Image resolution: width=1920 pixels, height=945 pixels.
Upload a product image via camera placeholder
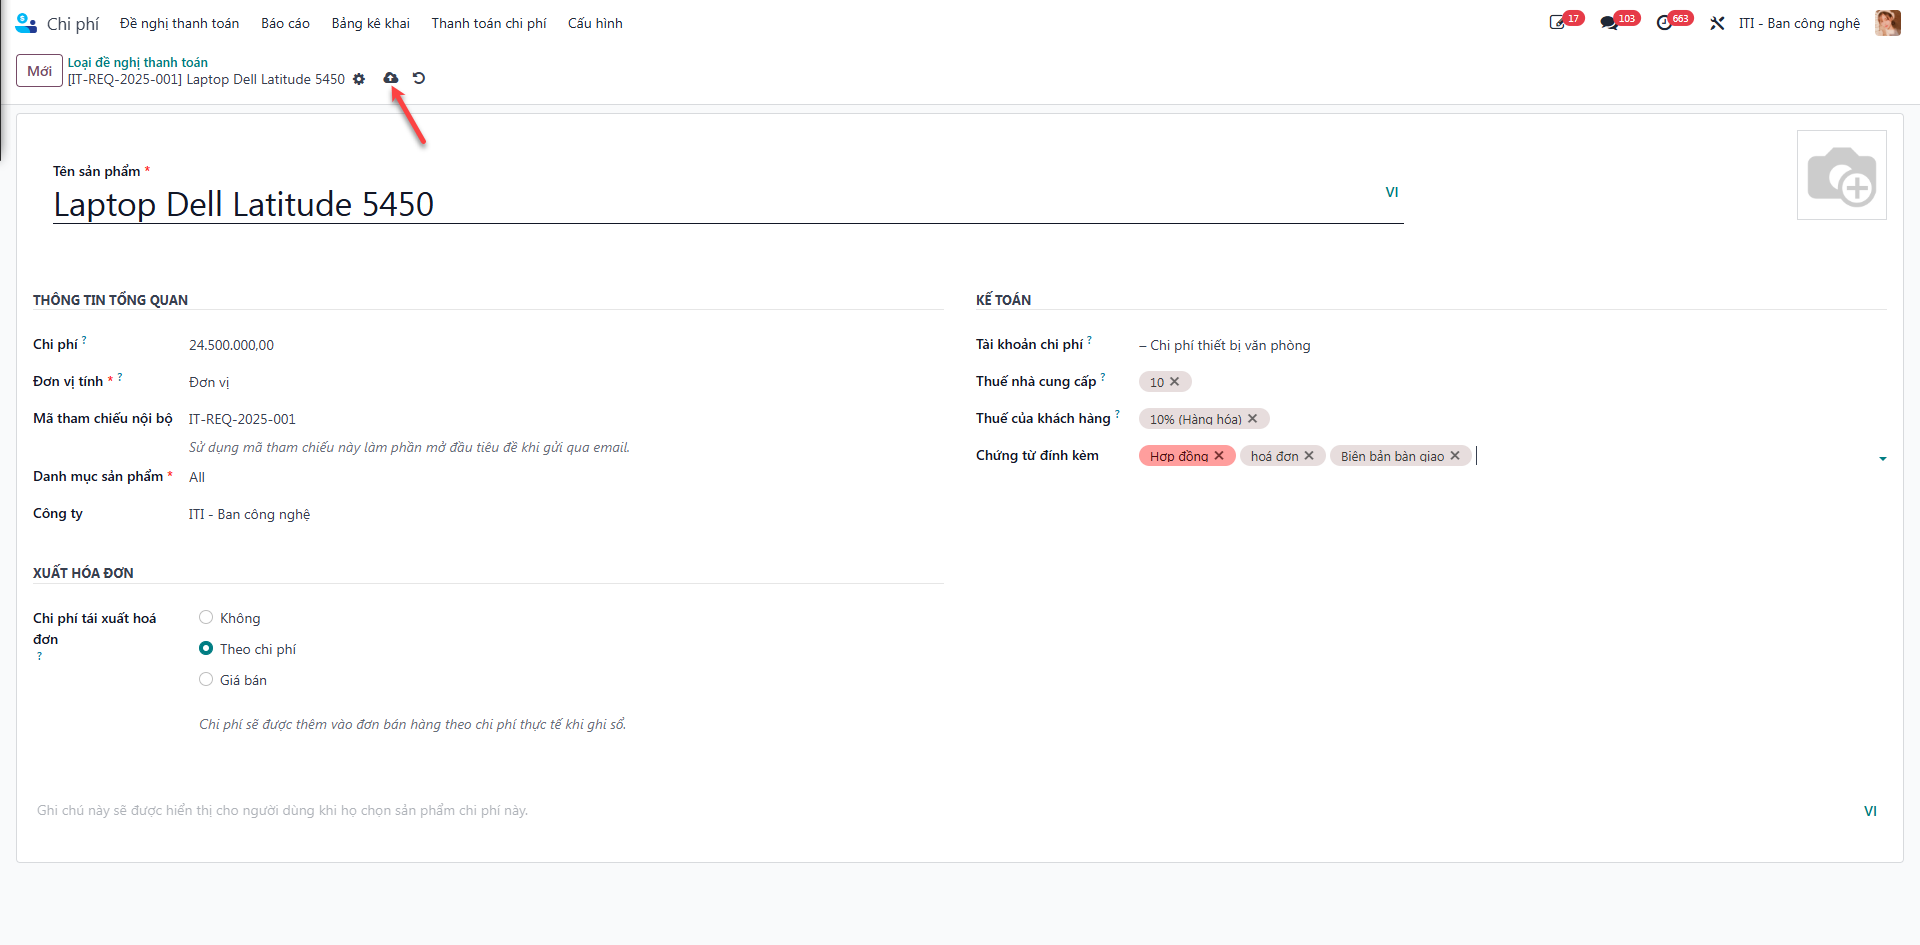pyautogui.click(x=1842, y=175)
